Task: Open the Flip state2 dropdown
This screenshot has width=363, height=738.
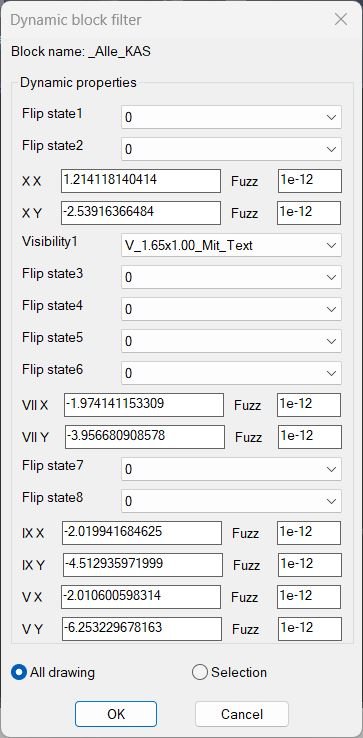Action: [x=231, y=149]
